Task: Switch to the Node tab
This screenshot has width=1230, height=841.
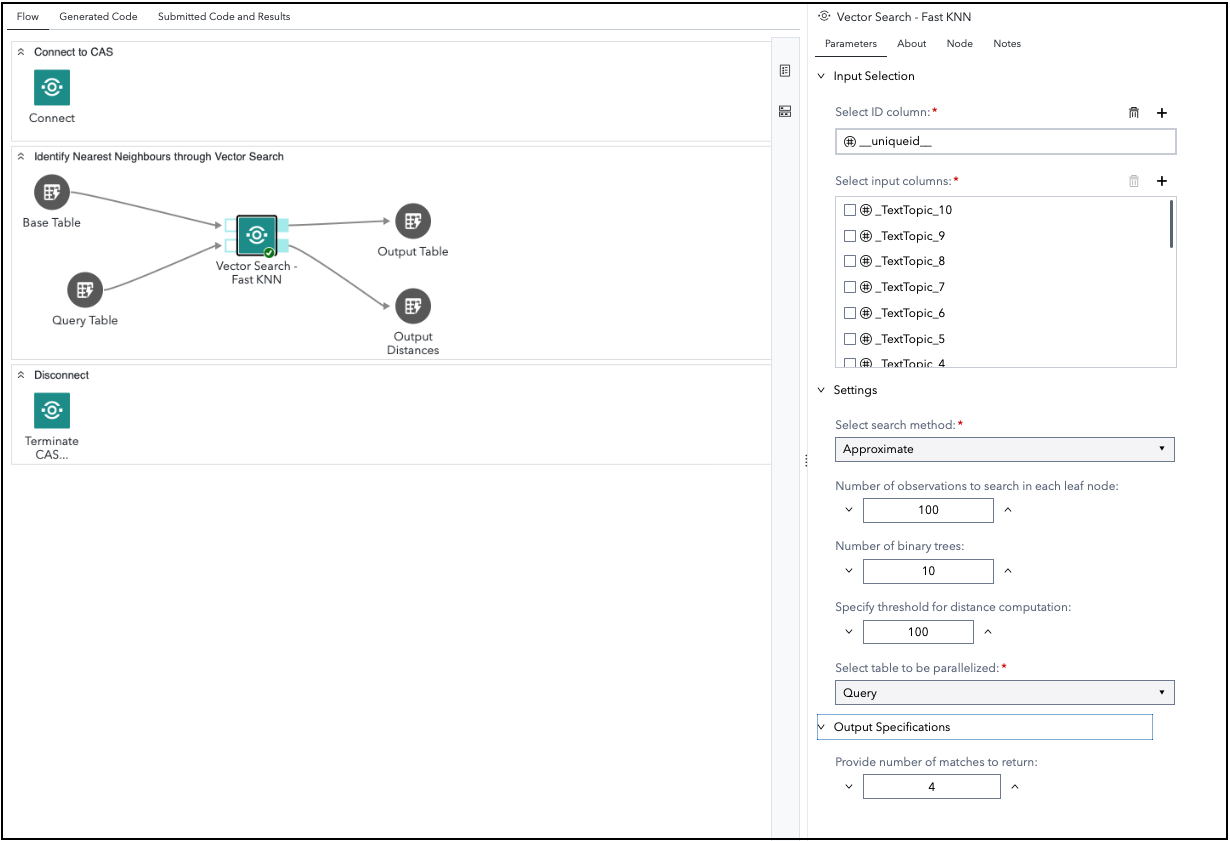Action: (960, 43)
